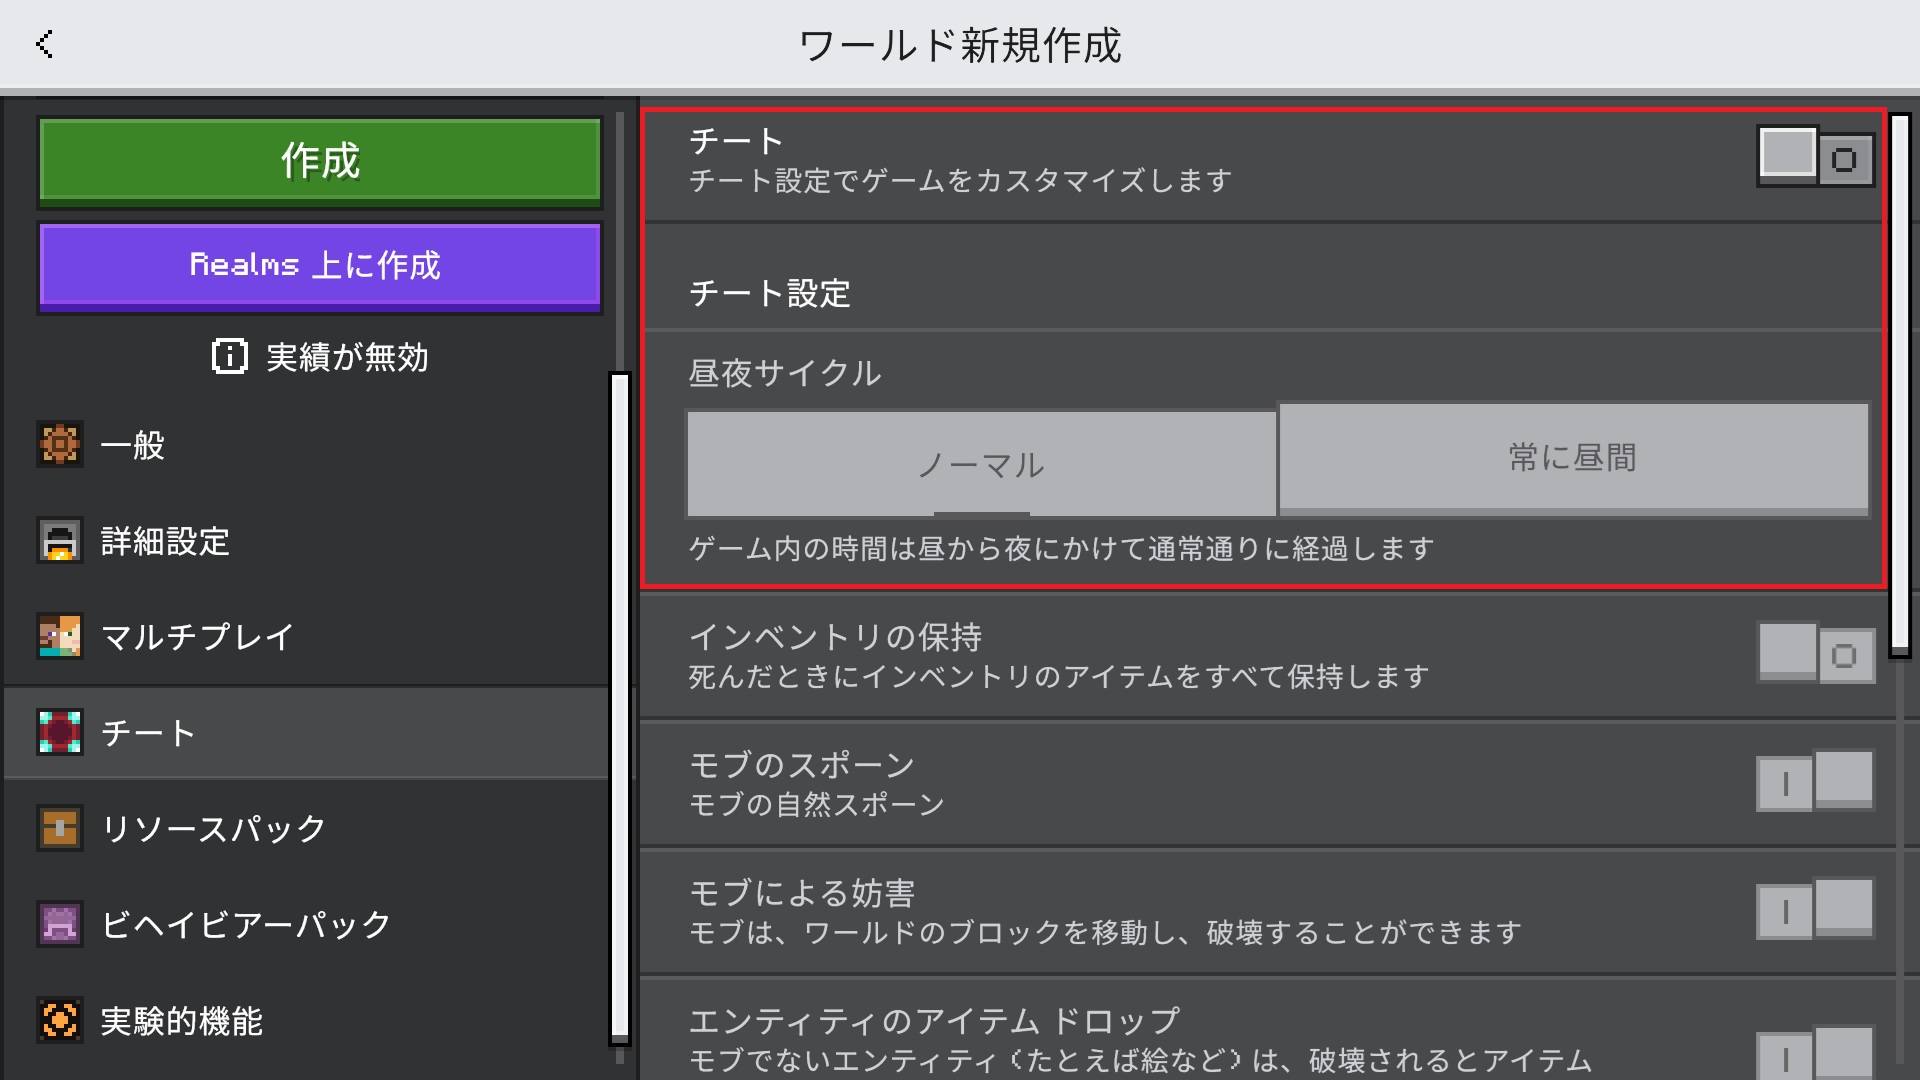The image size is (1920, 1080).
Task: Click the back arrow icon
Action: click(44, 44)
